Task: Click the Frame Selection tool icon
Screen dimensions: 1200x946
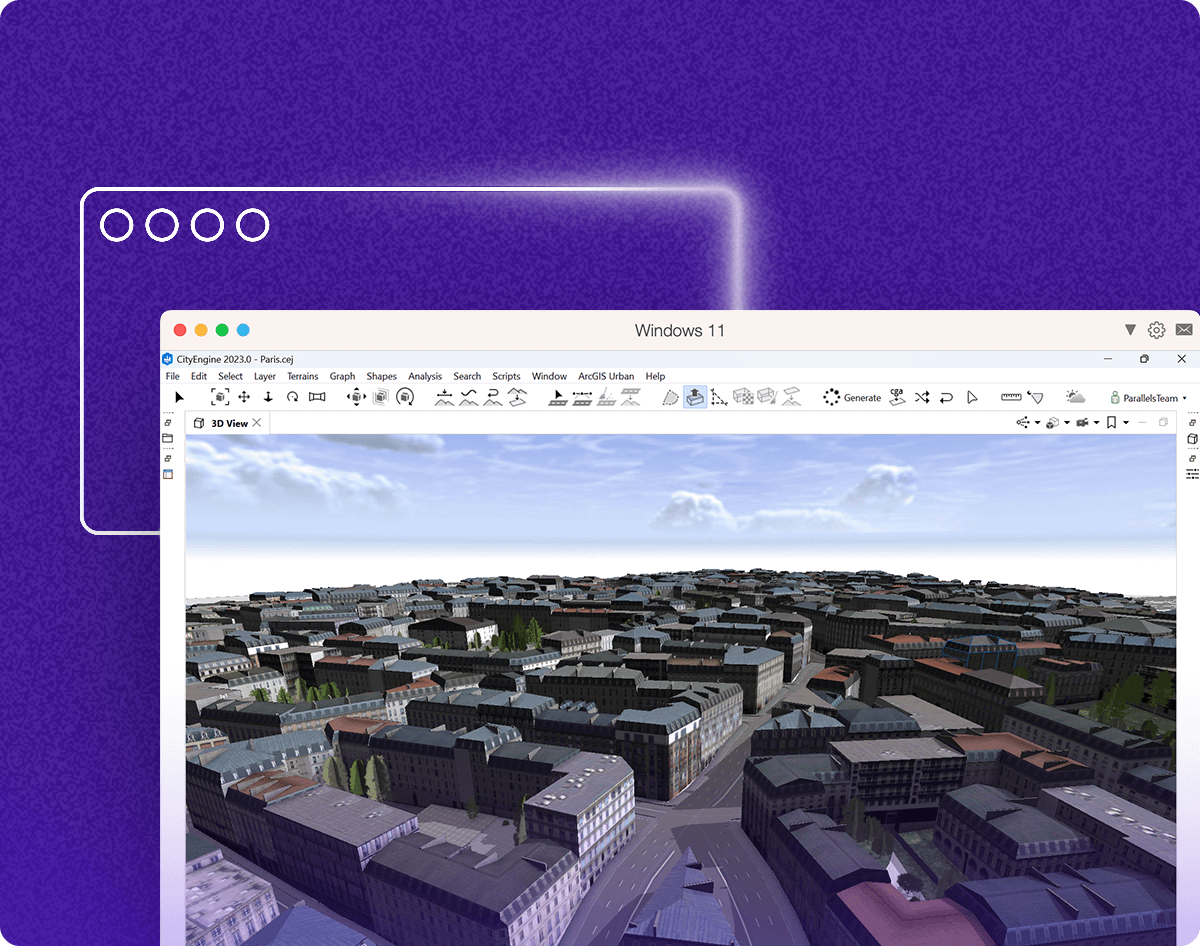Action: (219, 397)
